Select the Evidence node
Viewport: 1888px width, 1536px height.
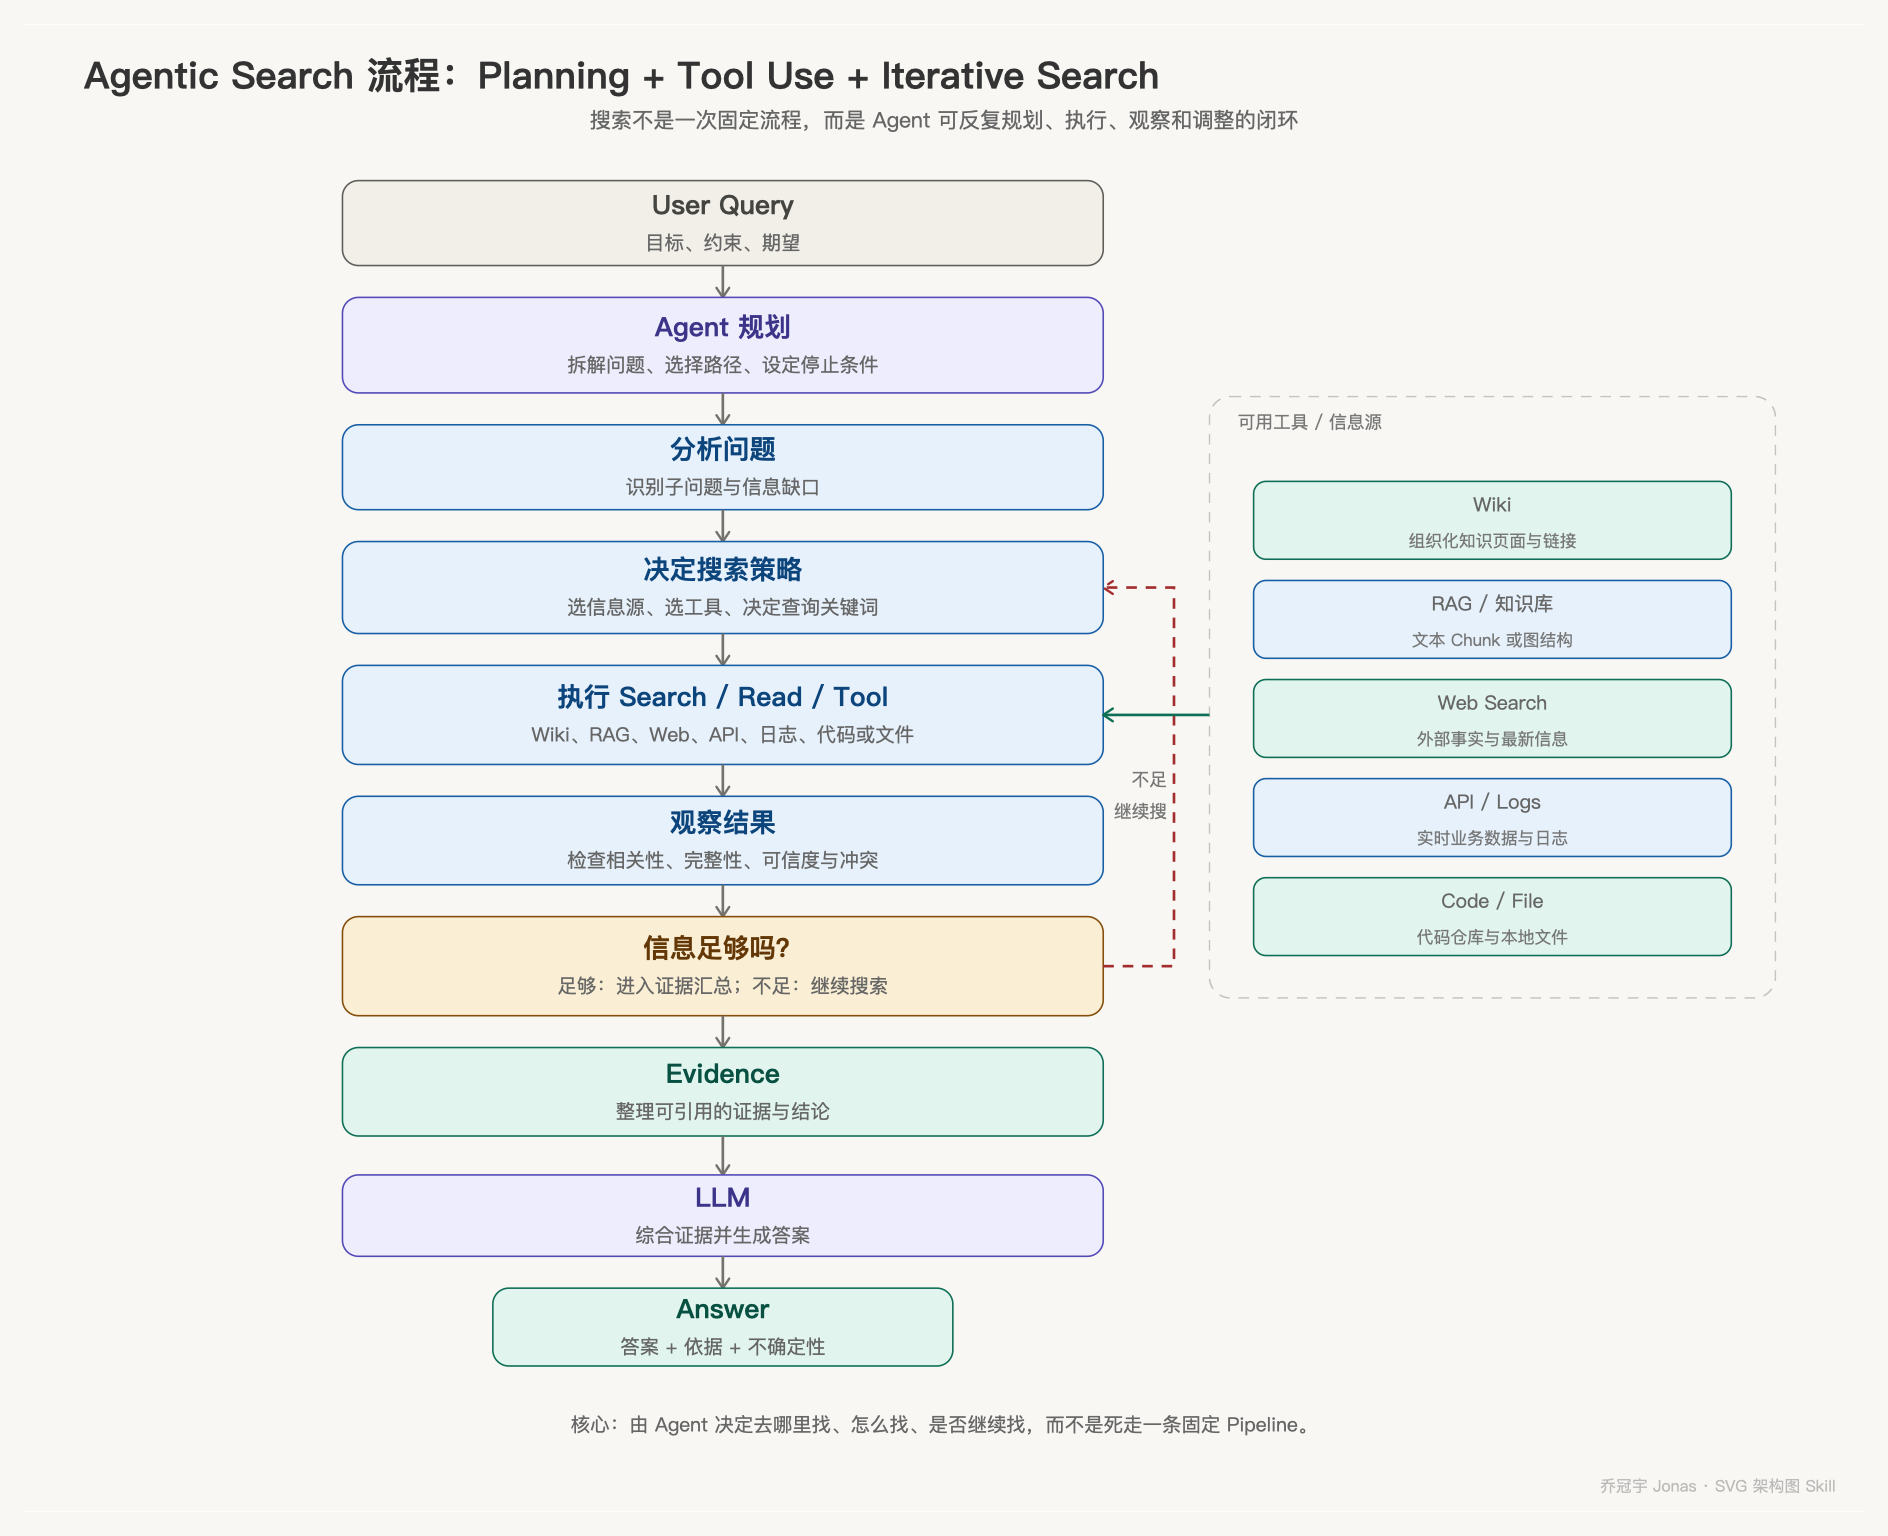pyautogui.click(x=722, y=1091)
